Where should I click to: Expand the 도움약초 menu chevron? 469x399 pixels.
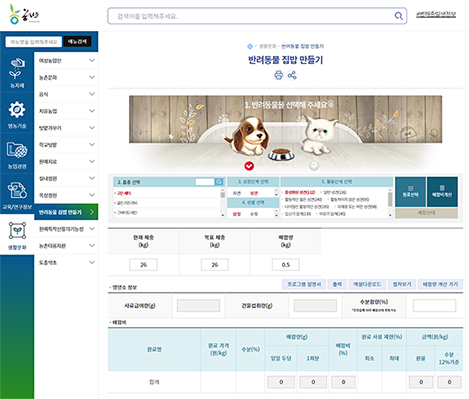[x=92, y=262]
